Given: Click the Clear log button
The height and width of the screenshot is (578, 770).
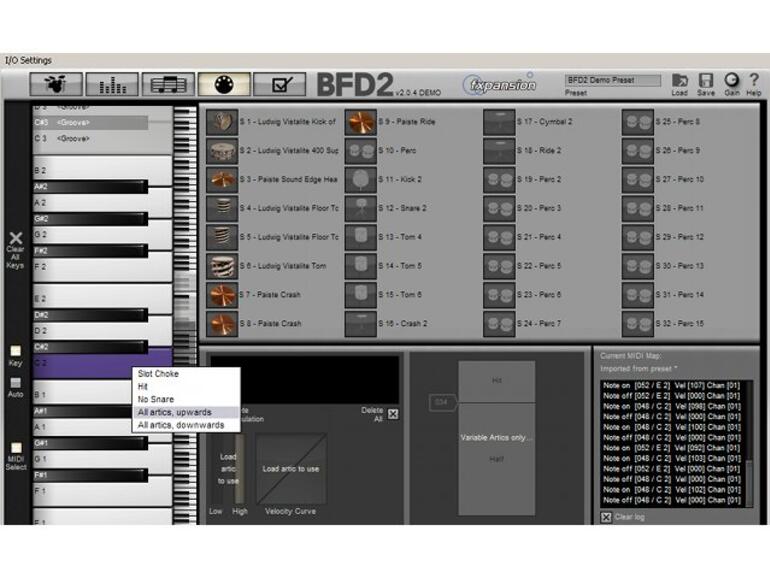Looking at the screenshot, I should click(x=606, y=516).
